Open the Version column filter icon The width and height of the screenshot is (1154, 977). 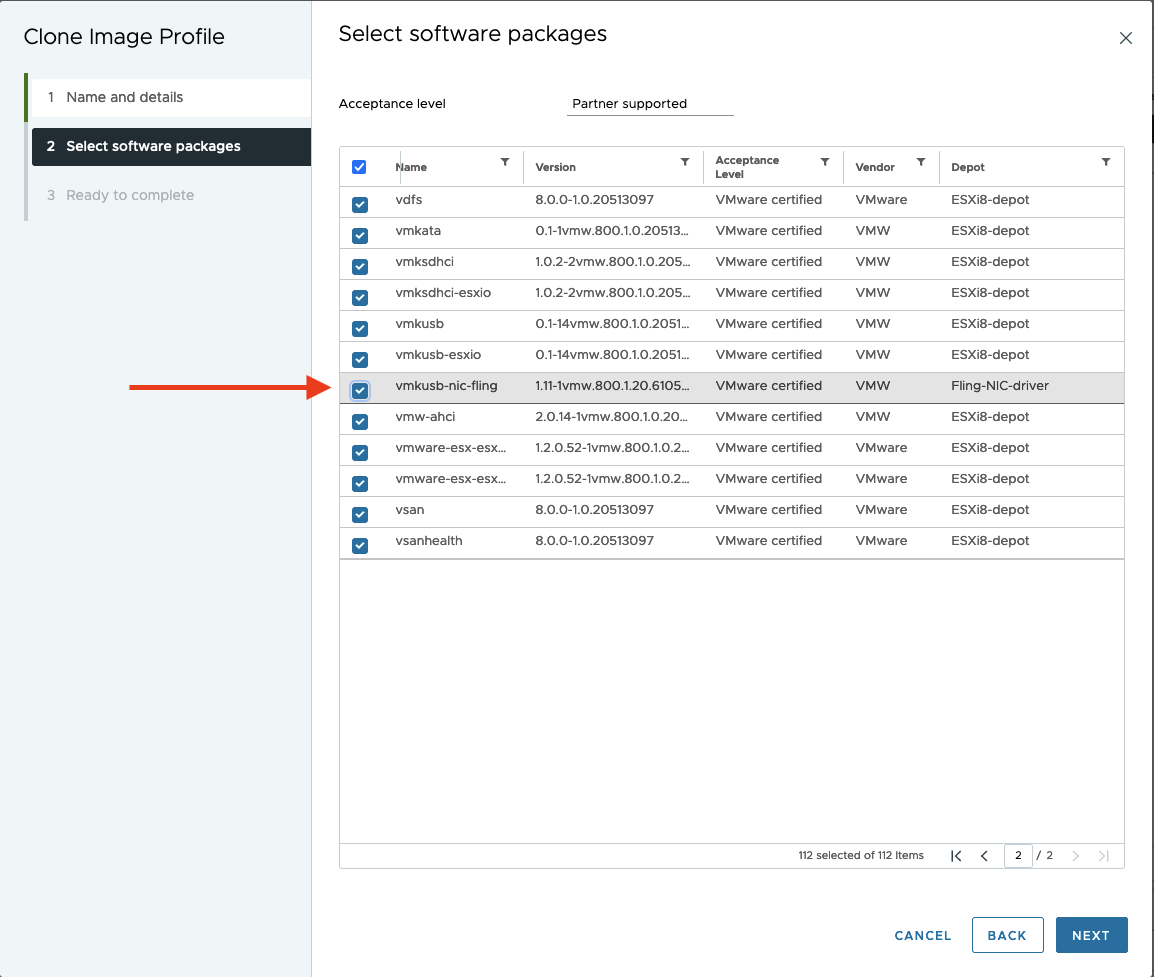(x=685, y=162)
